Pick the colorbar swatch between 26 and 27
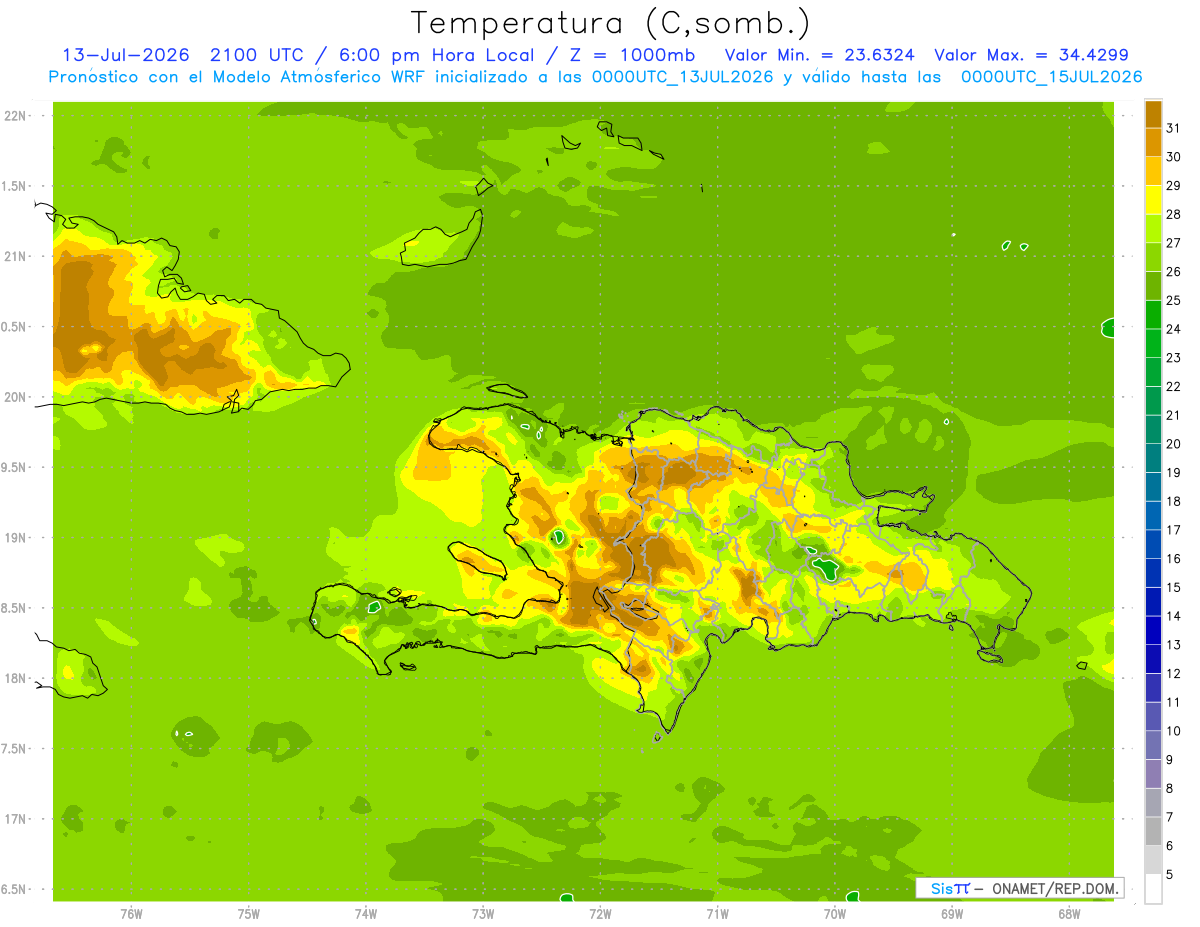Screen dimensions: 1200x927 point(1153,258)
